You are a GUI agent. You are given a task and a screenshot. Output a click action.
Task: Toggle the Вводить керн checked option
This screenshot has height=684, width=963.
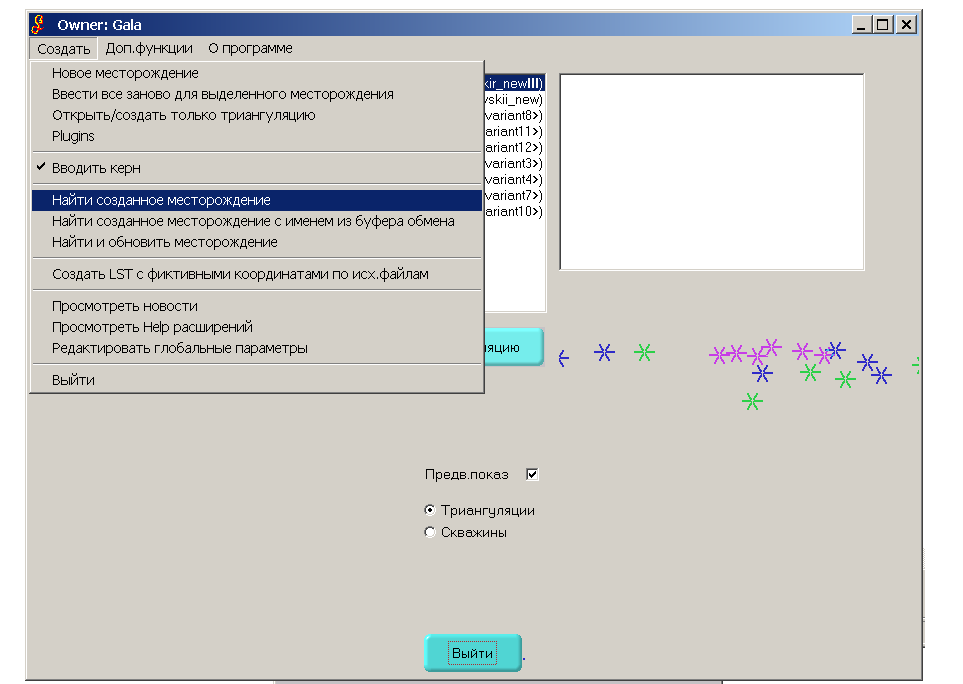pyautogui.click(x=257, y=168)
